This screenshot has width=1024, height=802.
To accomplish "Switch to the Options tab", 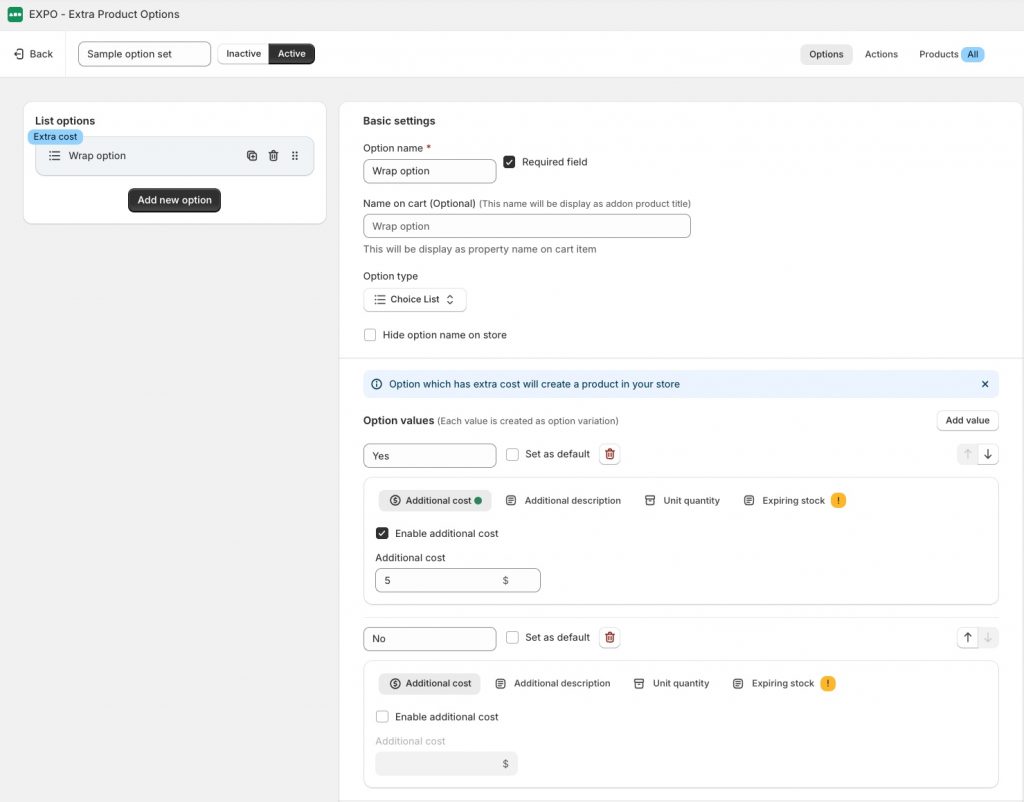I will point(826,54).
